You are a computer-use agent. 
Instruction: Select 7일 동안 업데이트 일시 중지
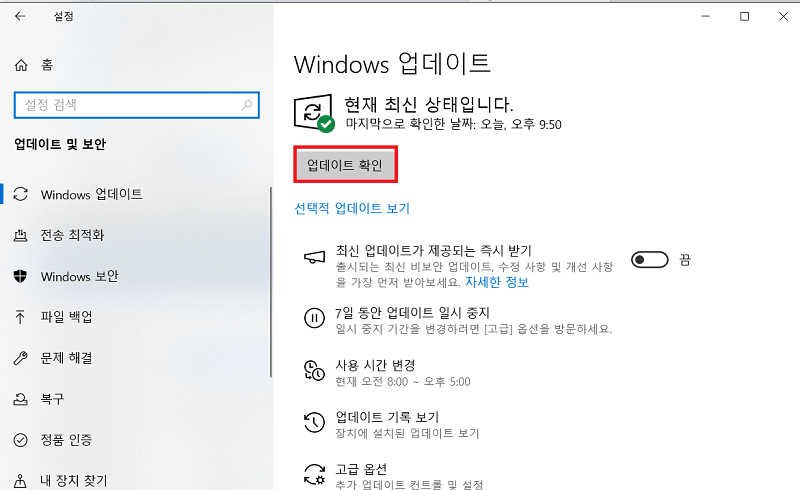[412, 312]
